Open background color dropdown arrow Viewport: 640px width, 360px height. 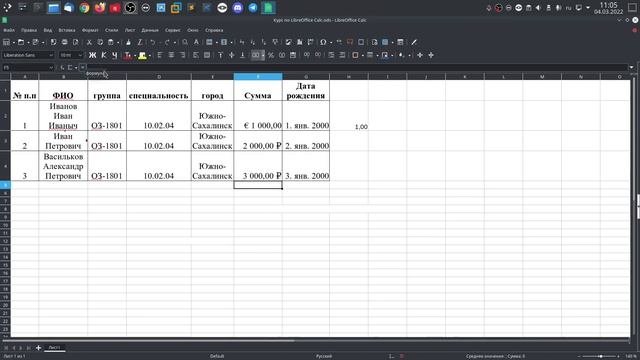[150, 56]
